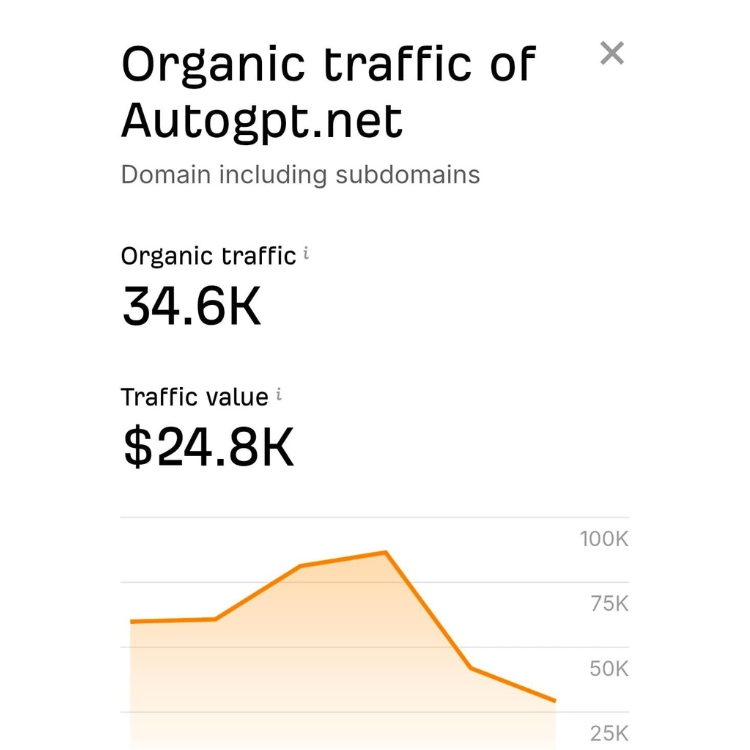
Task: Select the $24.8K traffic value figure
Action: (x=209, y=447)
